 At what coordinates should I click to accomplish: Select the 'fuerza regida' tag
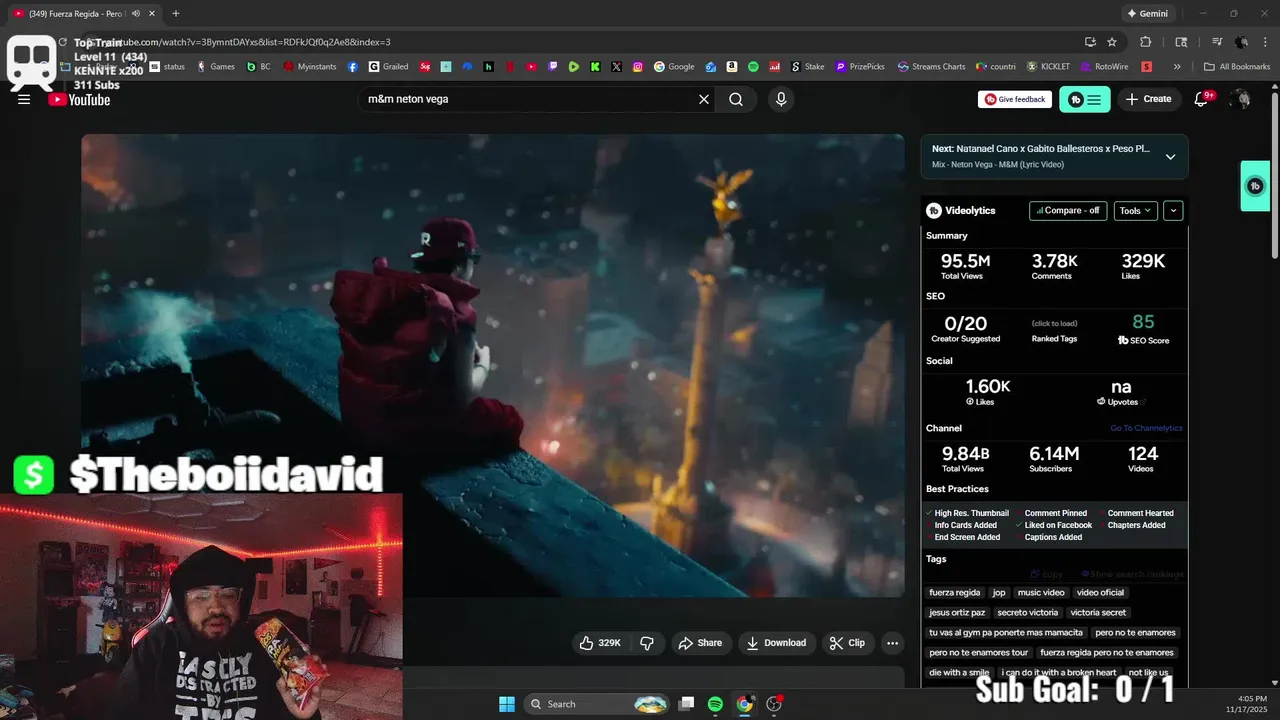(x=955, y=592)
